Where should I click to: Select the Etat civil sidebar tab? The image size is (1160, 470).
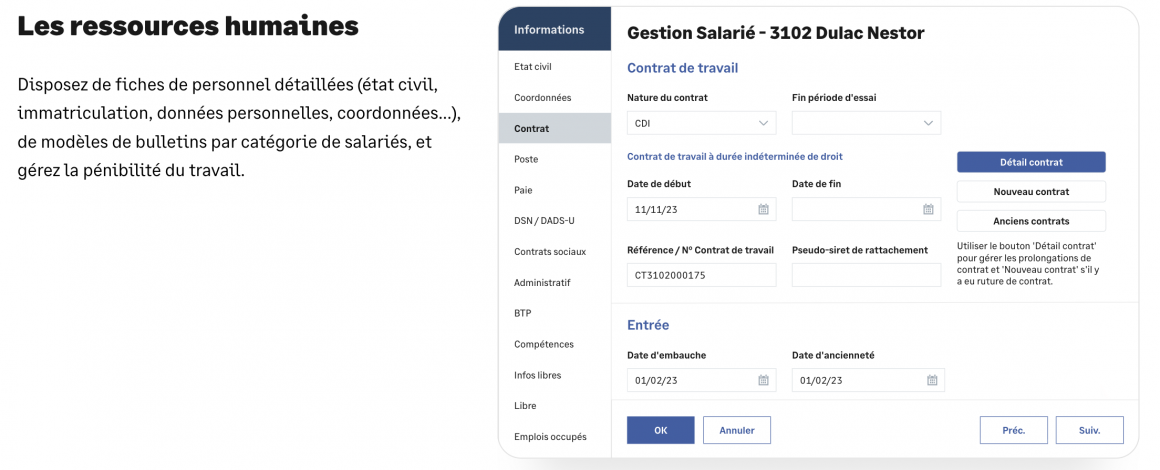click(x=533, y=67)
